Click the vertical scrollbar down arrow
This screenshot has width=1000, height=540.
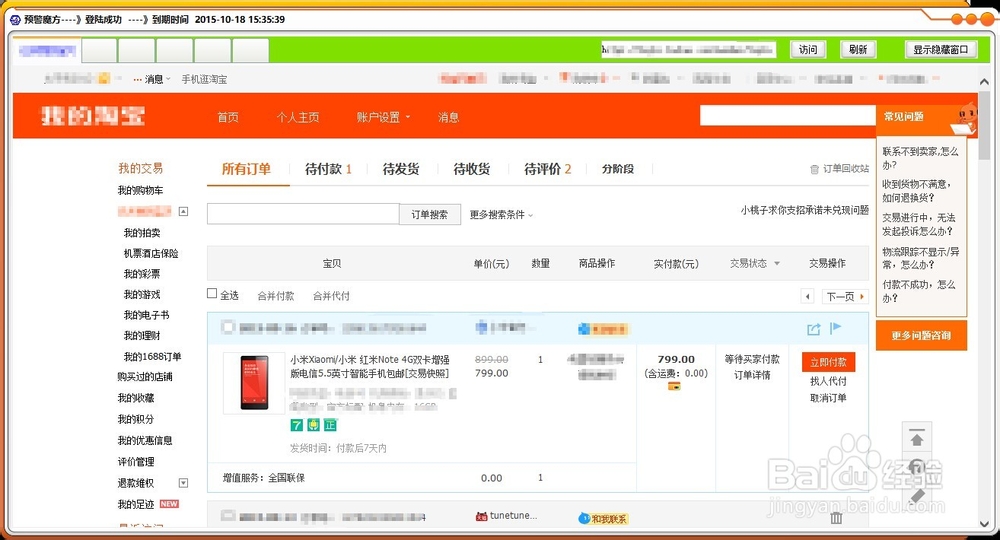pyautogui.click(x=984, y=524)
